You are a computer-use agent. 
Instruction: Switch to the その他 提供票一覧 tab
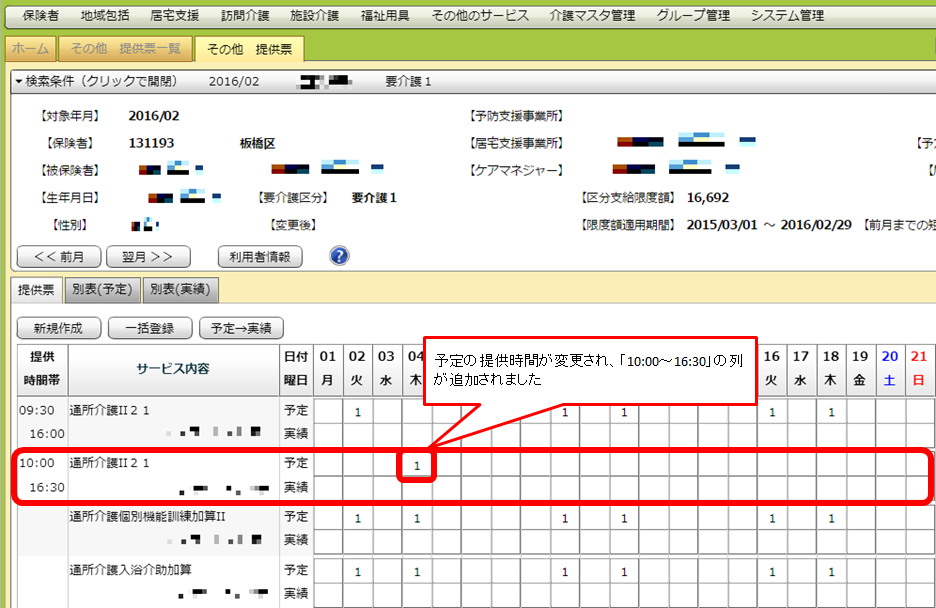click(125, 49)
